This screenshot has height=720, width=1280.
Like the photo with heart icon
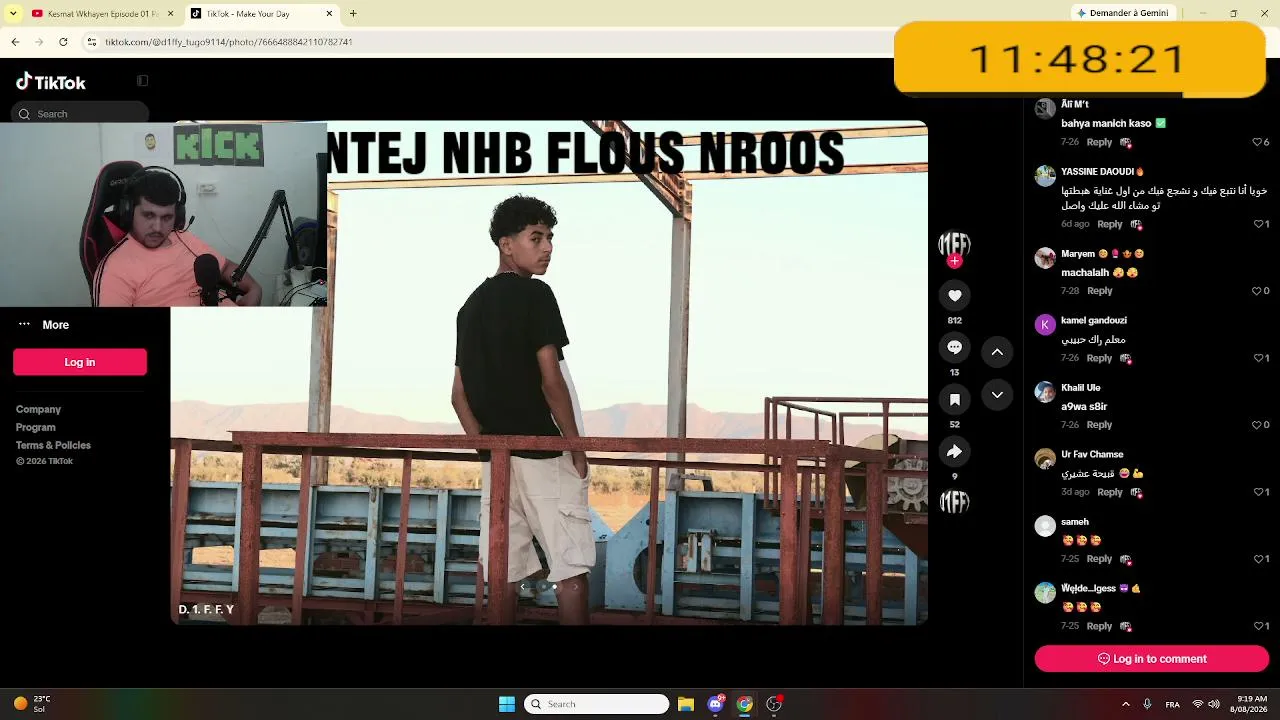coord(955,295)
